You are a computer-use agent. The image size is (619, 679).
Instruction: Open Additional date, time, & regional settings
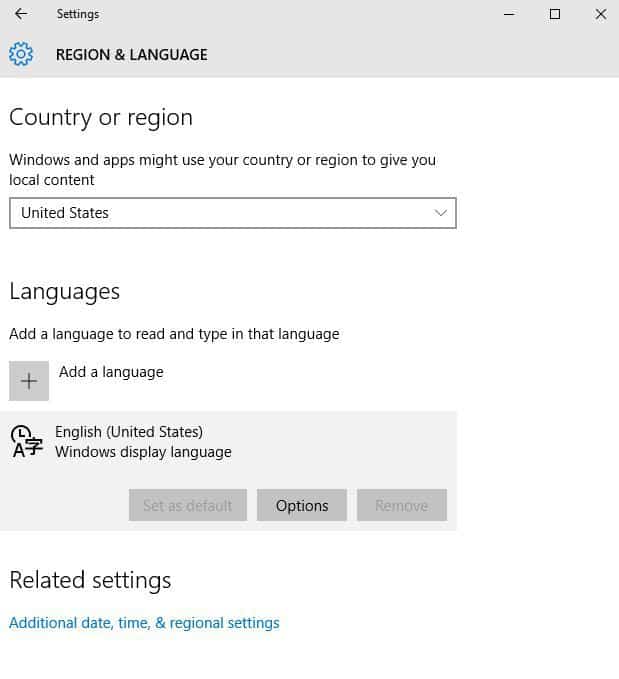click(x=144, y=623)
